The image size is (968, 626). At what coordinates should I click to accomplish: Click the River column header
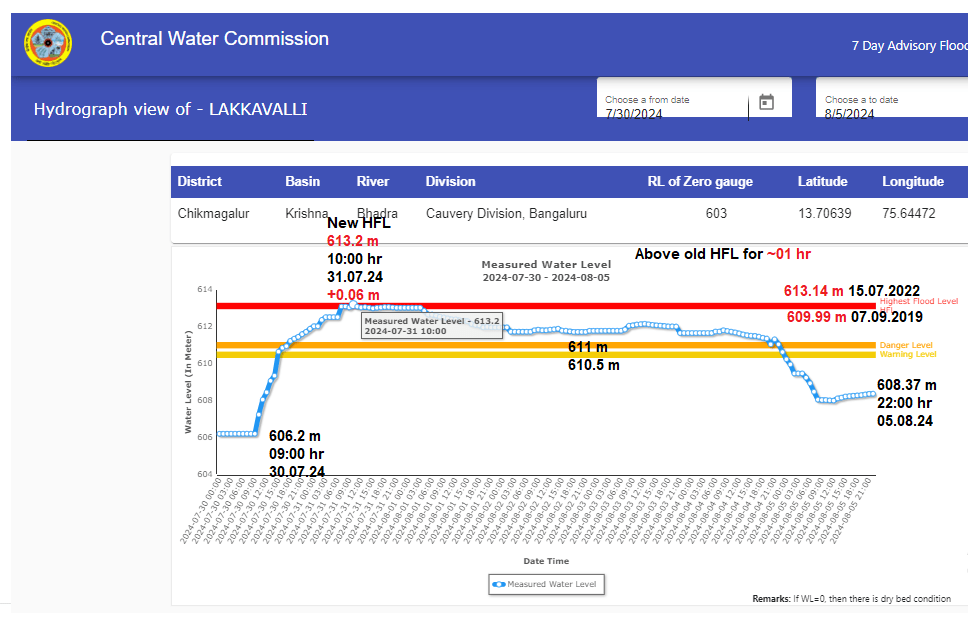click(x=373, y=182)
